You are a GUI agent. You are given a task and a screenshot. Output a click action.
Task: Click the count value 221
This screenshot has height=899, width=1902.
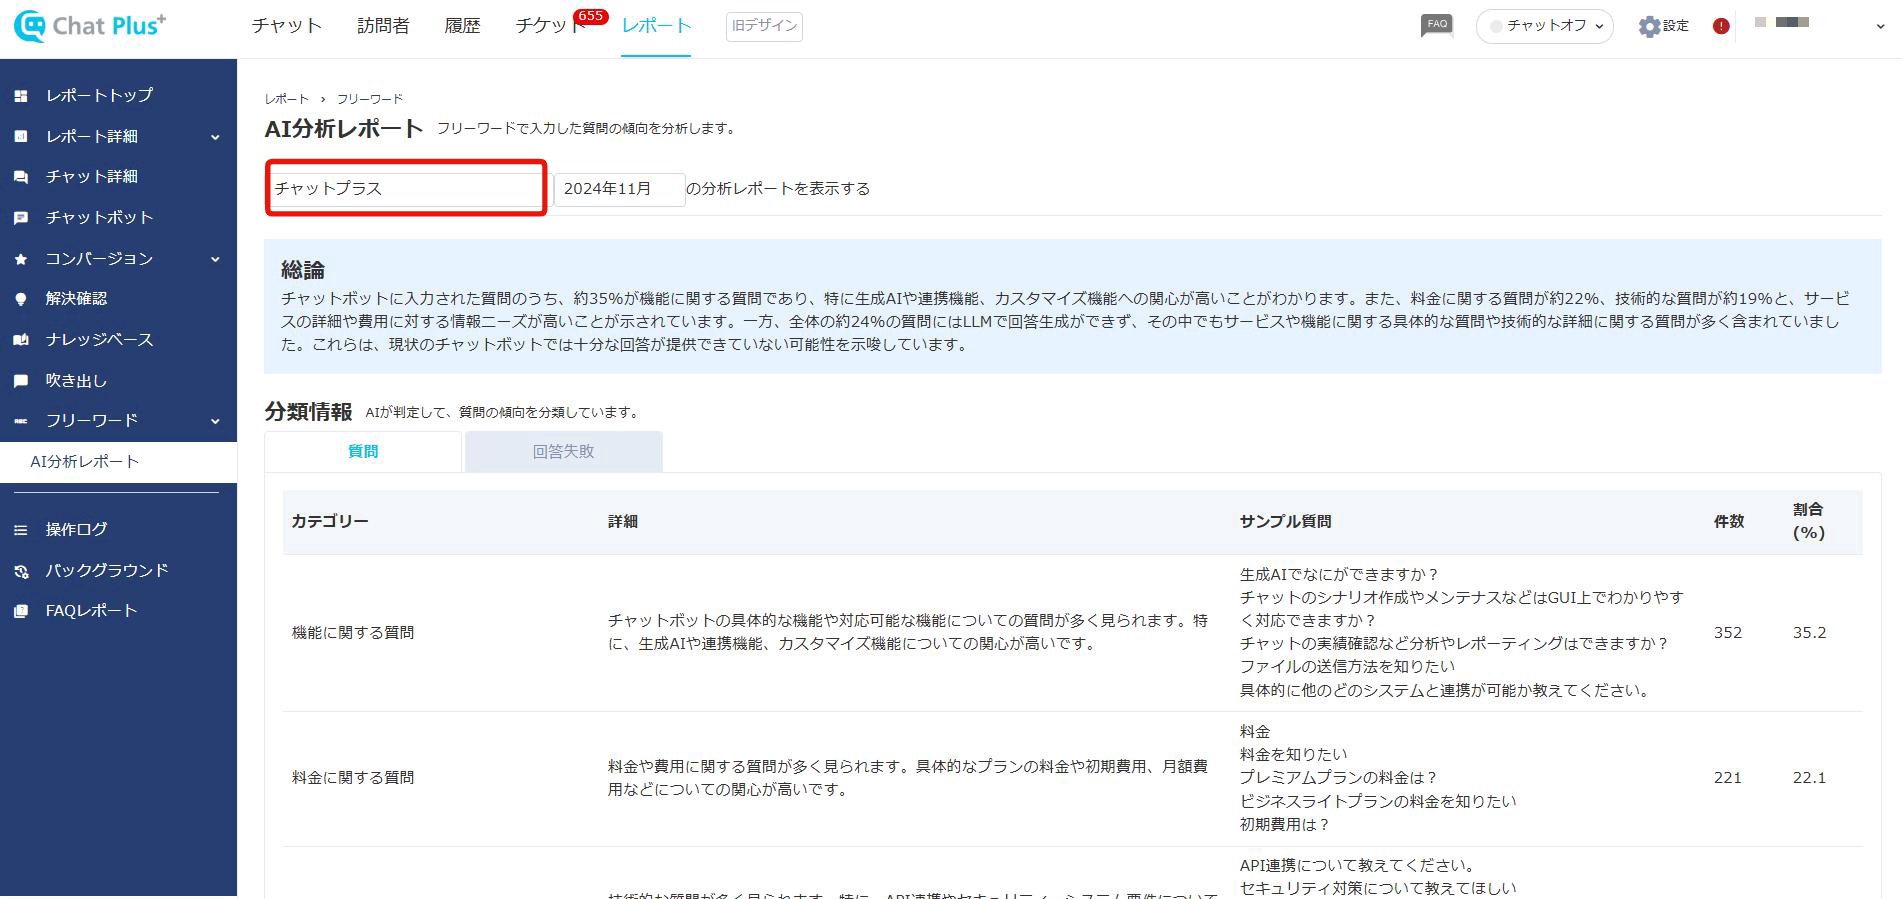tap(1727, 777)
